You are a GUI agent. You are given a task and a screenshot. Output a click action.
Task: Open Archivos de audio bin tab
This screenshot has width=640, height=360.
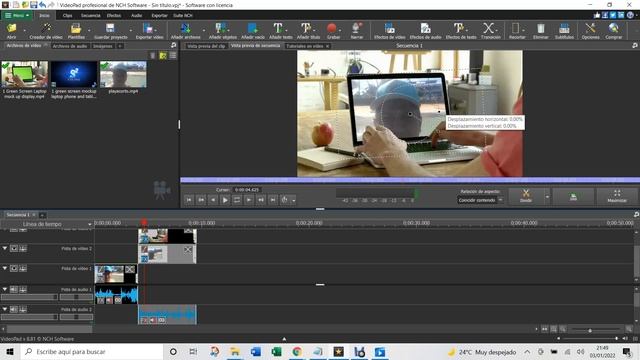pyautogui.click(x=70, y=46)
